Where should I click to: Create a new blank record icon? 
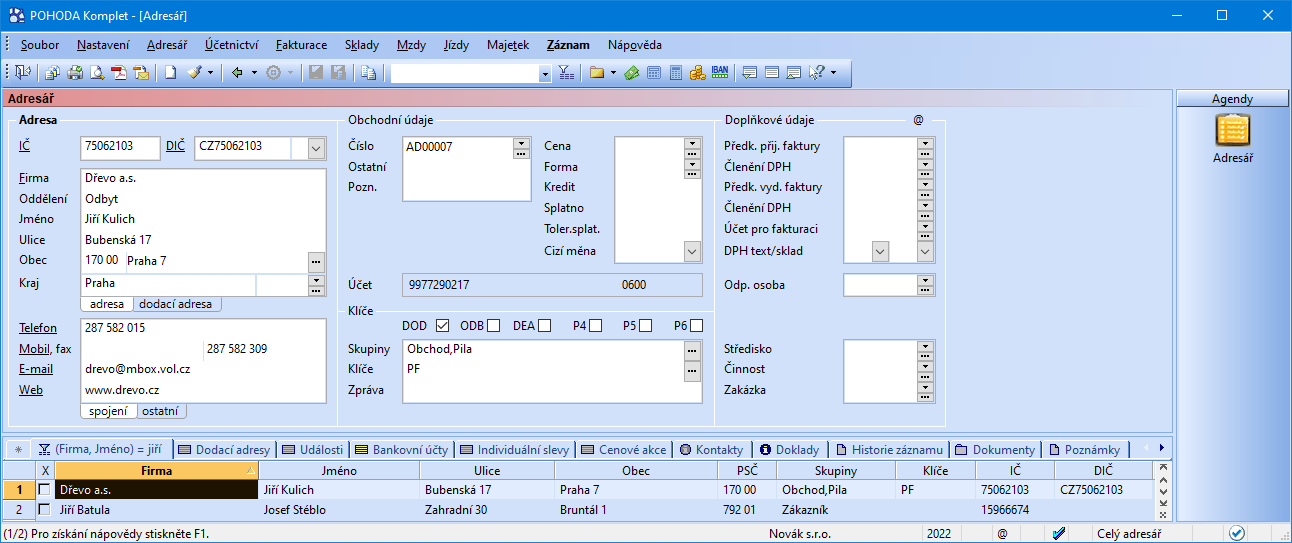pyautogui.click(x=171, y=72)
